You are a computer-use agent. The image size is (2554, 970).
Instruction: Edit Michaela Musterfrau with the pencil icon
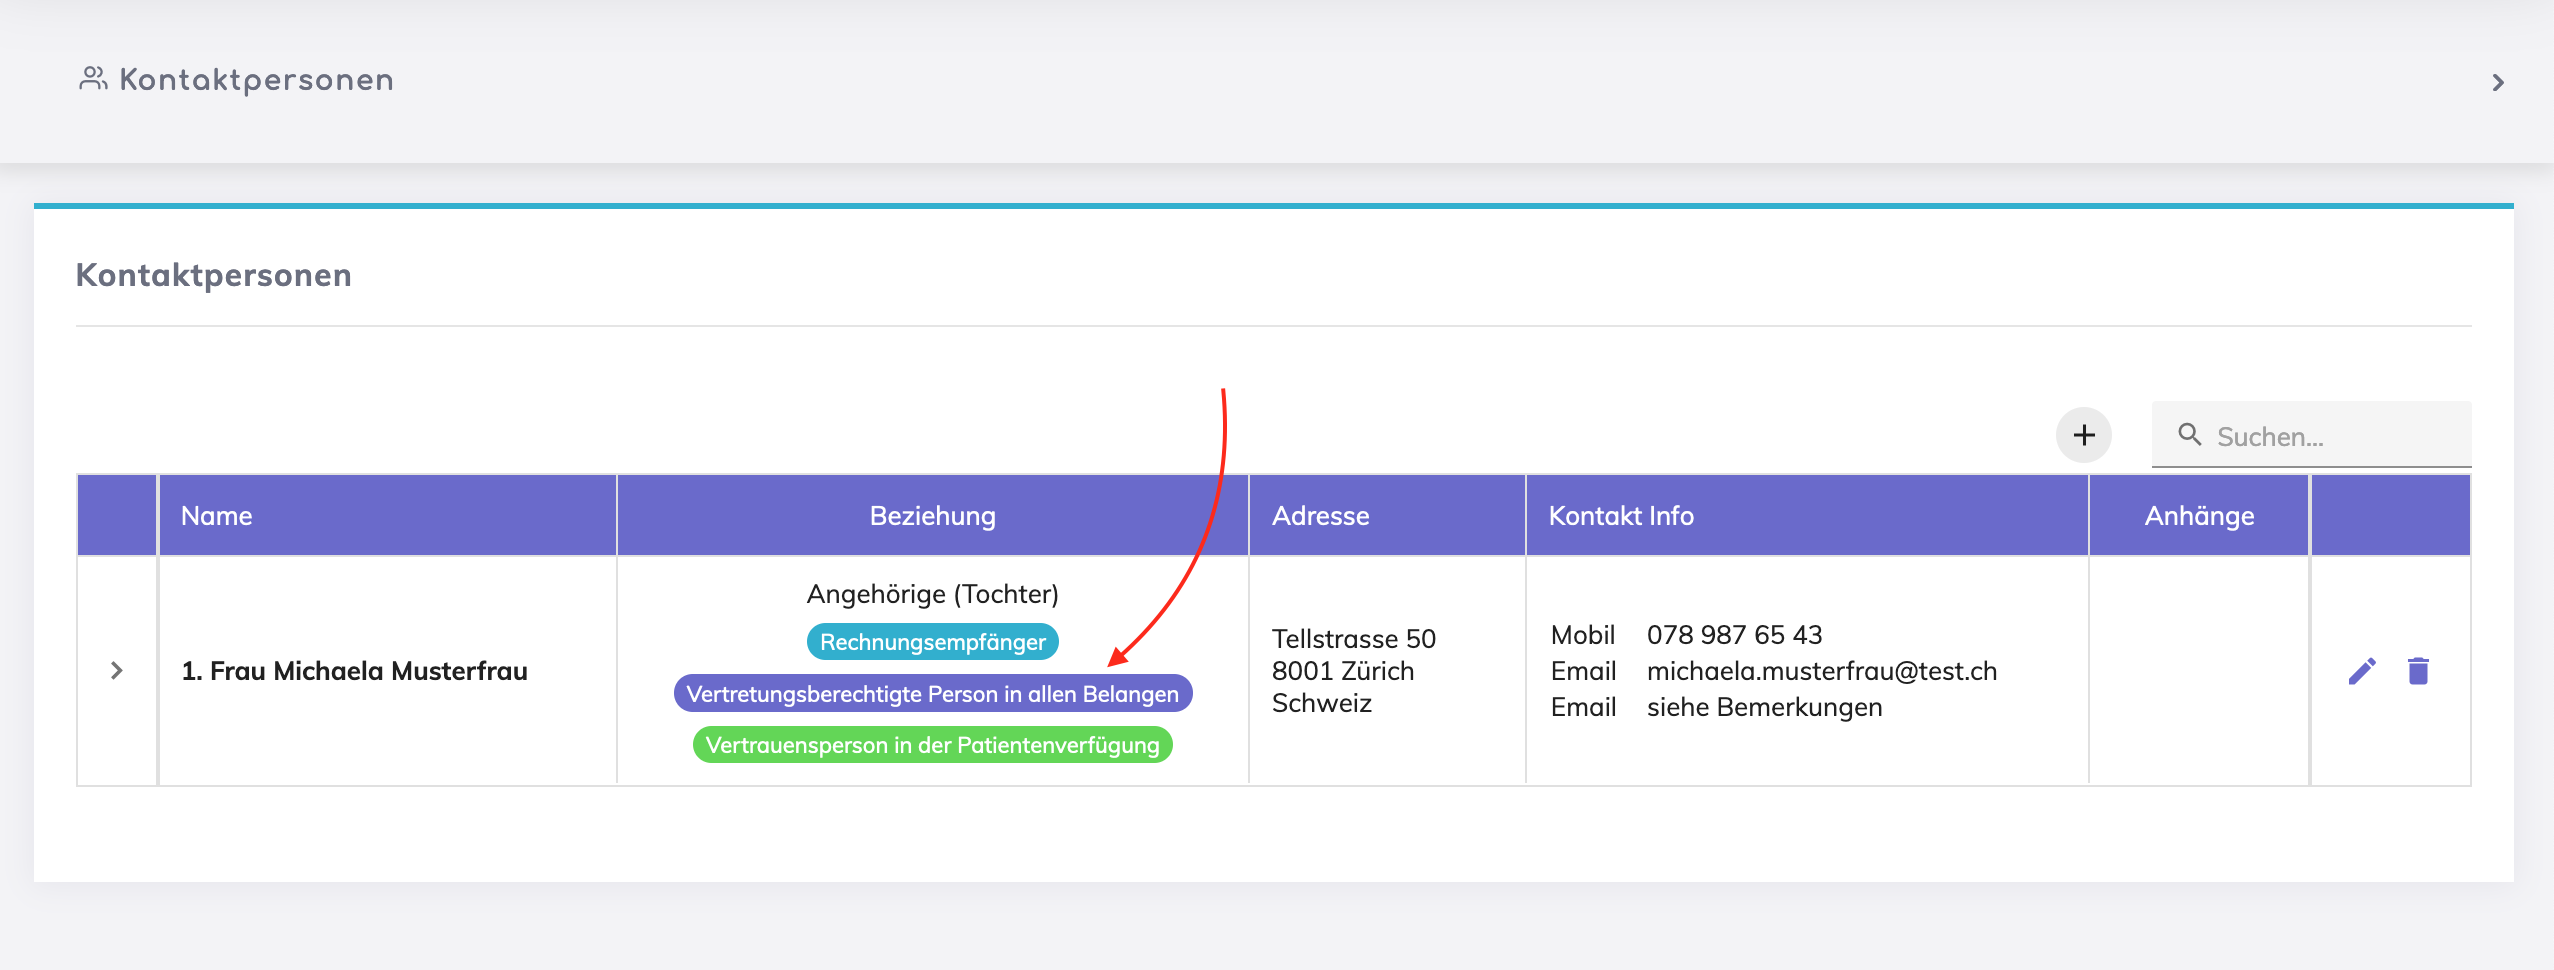click(2362, 671)
